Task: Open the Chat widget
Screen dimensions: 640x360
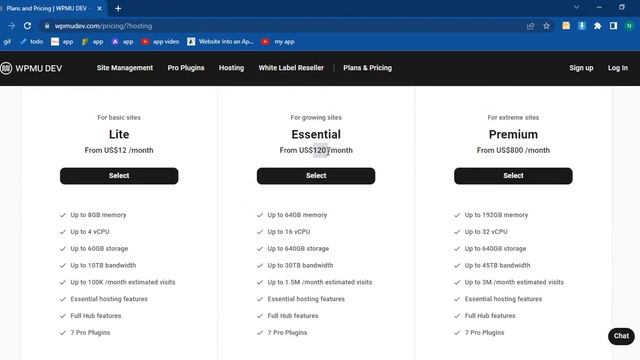Action: [x=621, y=336]
